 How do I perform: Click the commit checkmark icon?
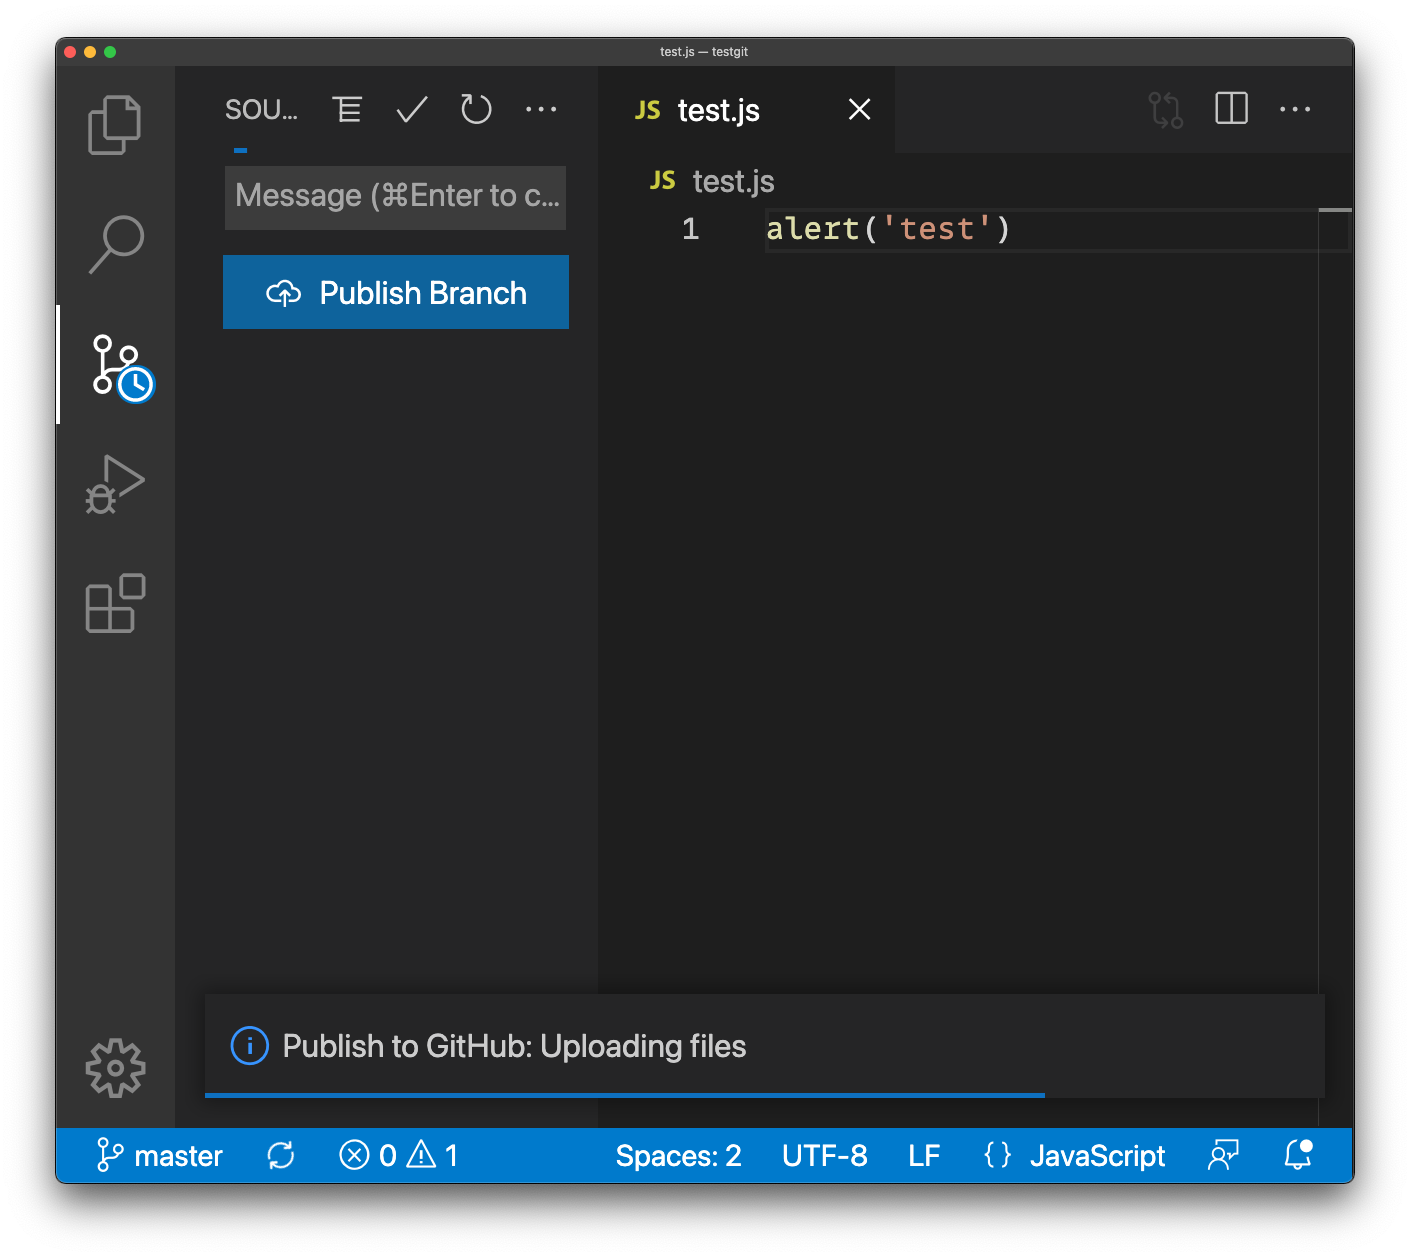(x=411, y=110)
